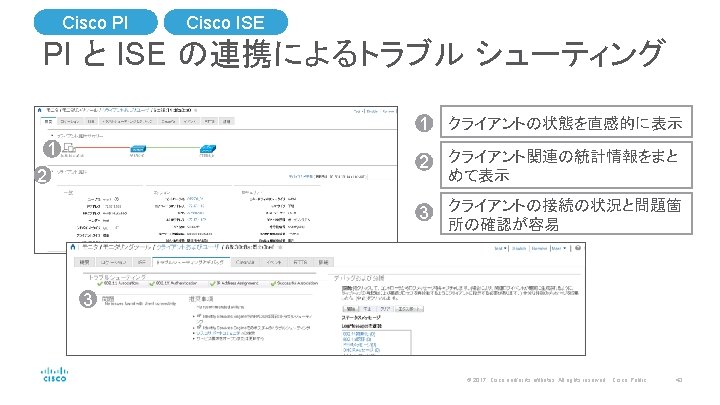Select the rightmost switch icon in topology
The image size is (720, 405).
[208, 148]
